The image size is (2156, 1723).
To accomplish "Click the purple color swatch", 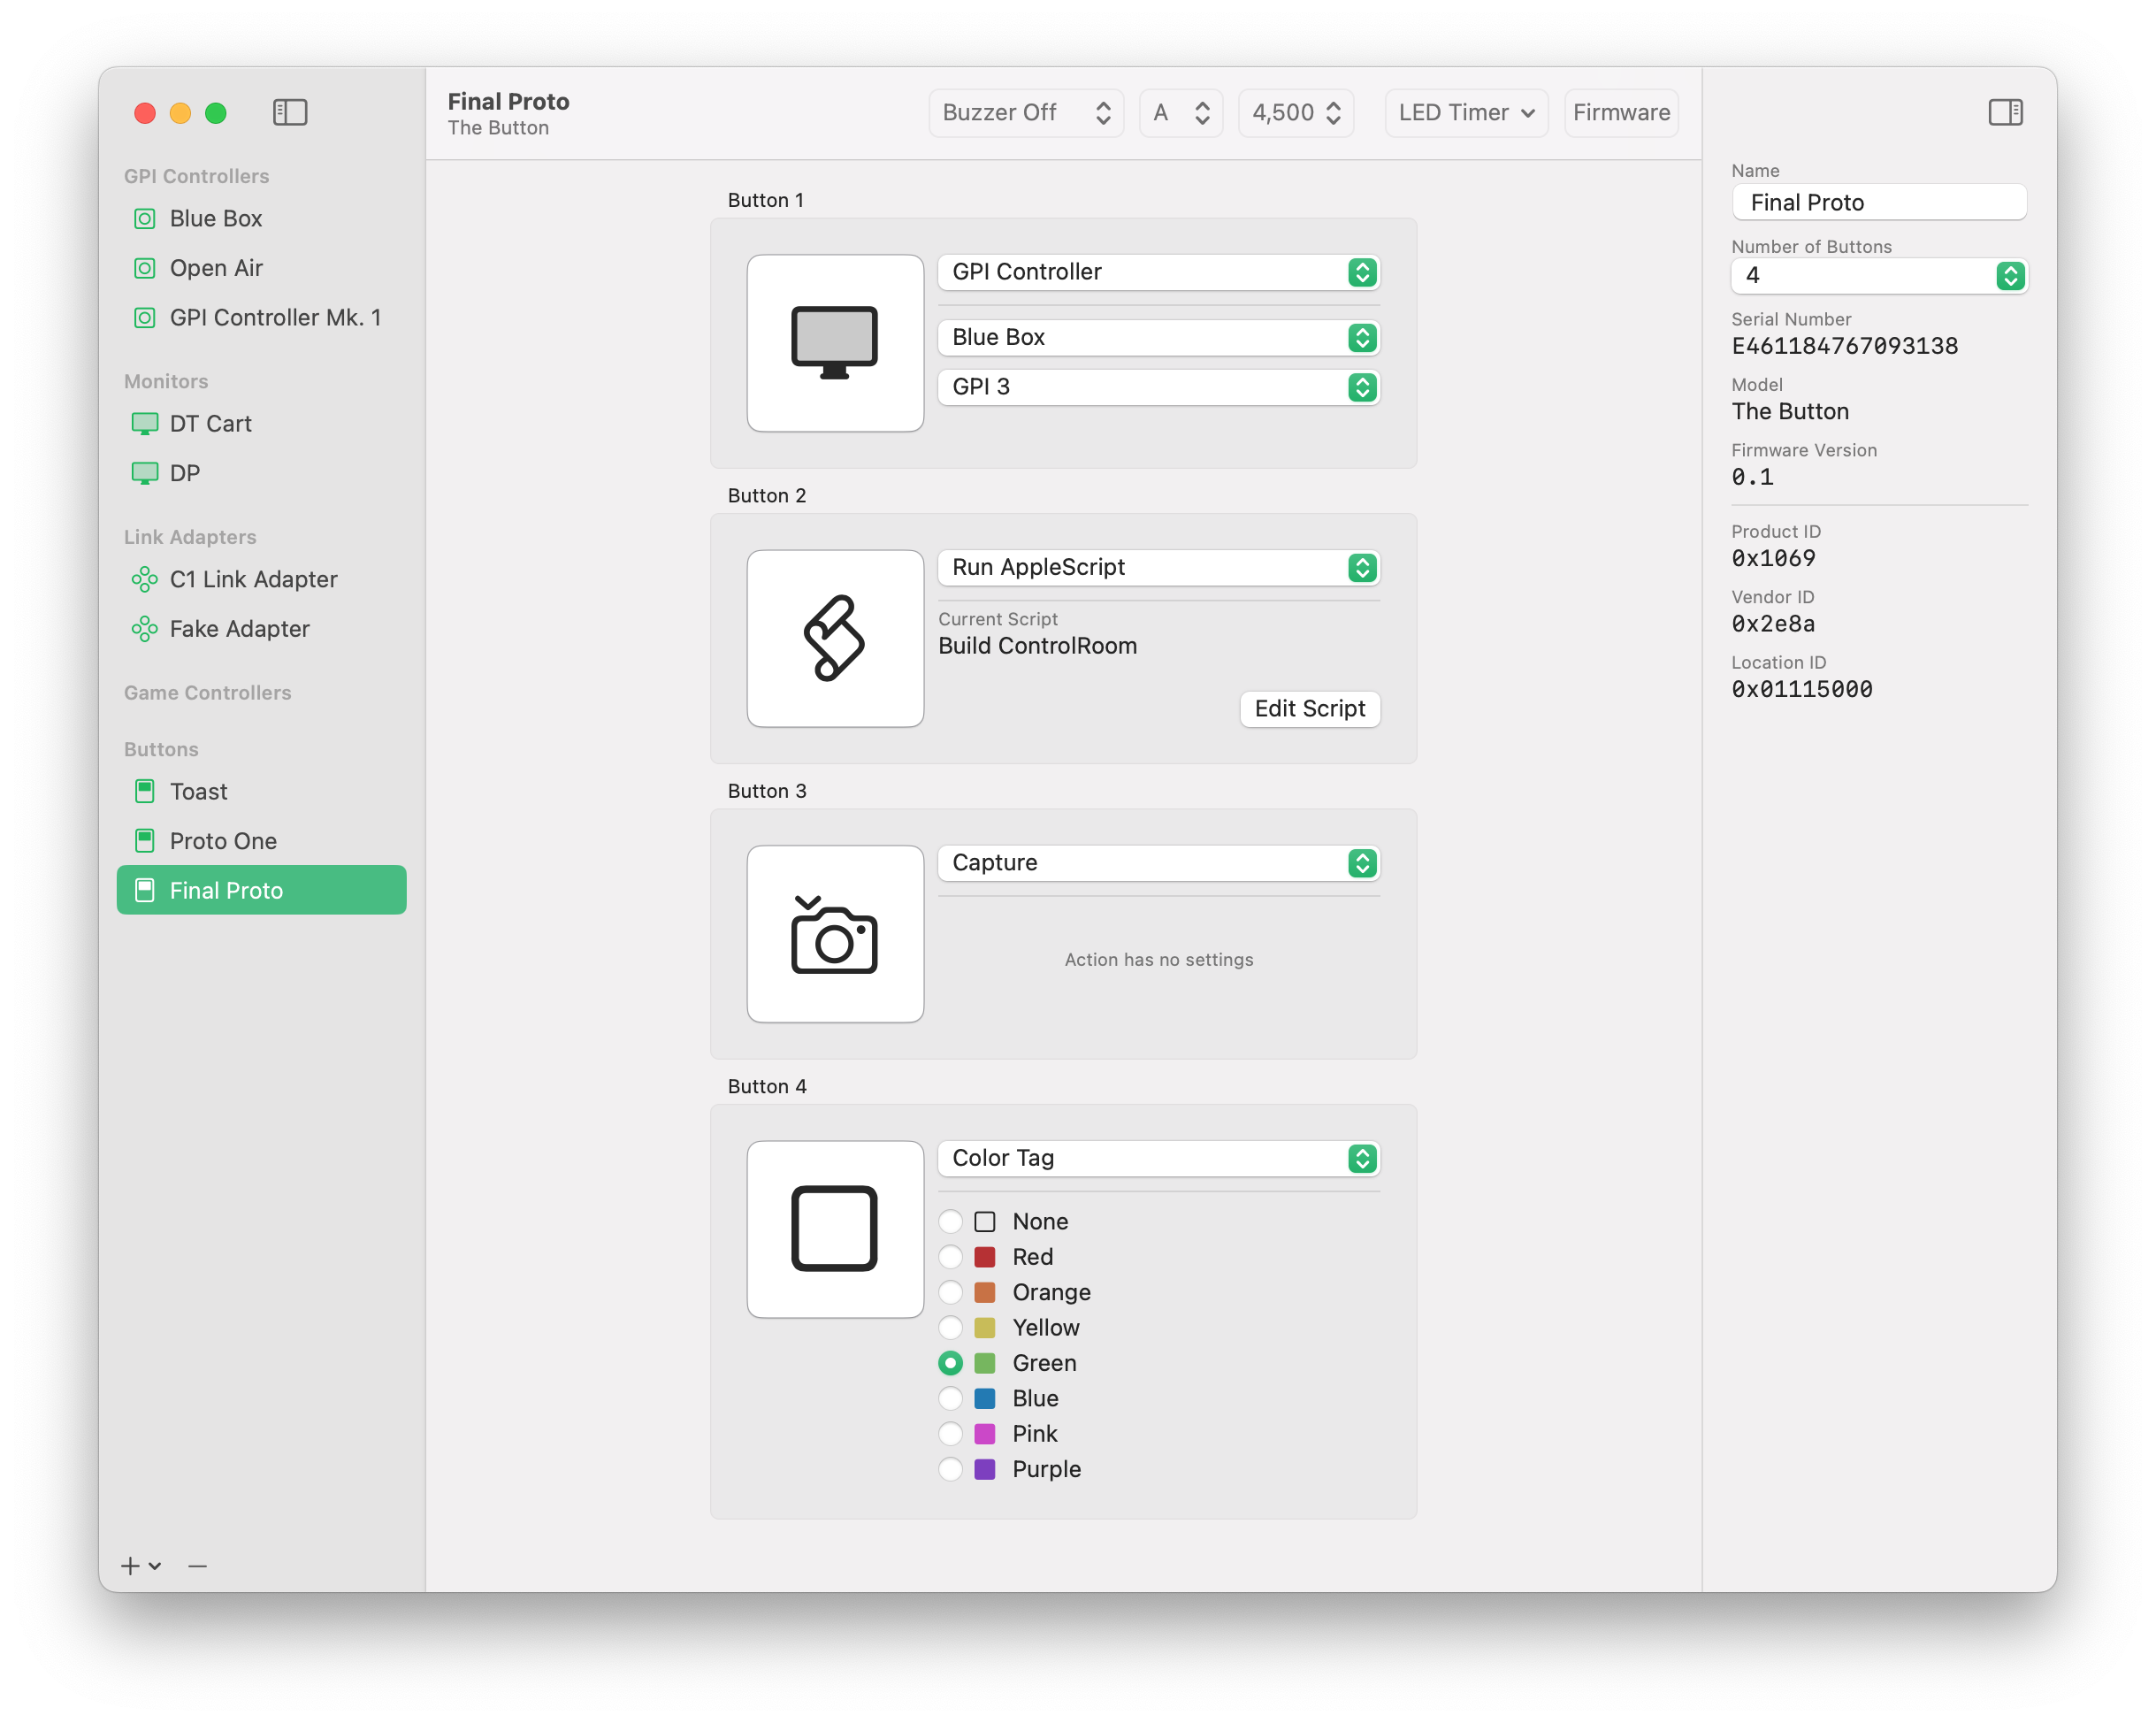I will click(x=985, y=1469).
